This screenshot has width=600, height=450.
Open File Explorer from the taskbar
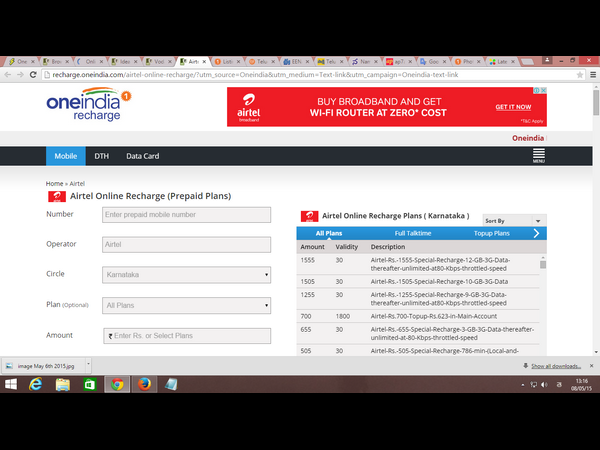pos(63,384)
